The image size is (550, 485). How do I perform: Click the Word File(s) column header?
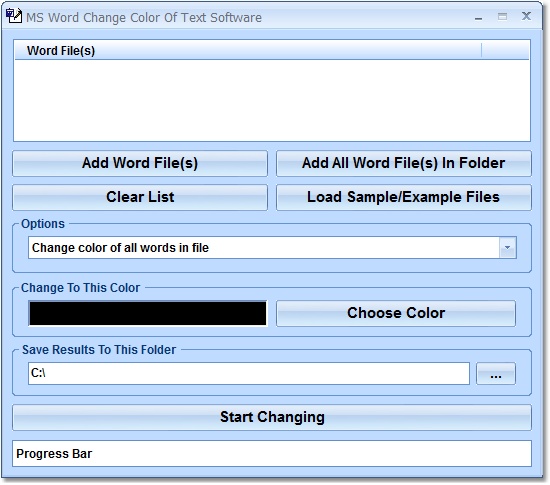coord(248,50)
